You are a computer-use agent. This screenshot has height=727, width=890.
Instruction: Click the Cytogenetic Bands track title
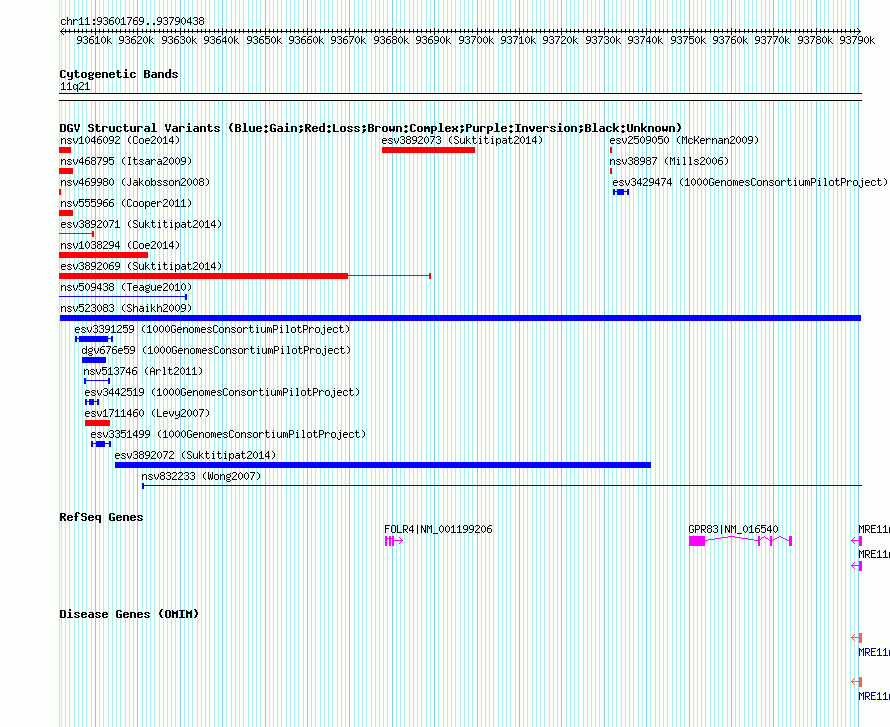pyautogui.click(x=119, y=74)
